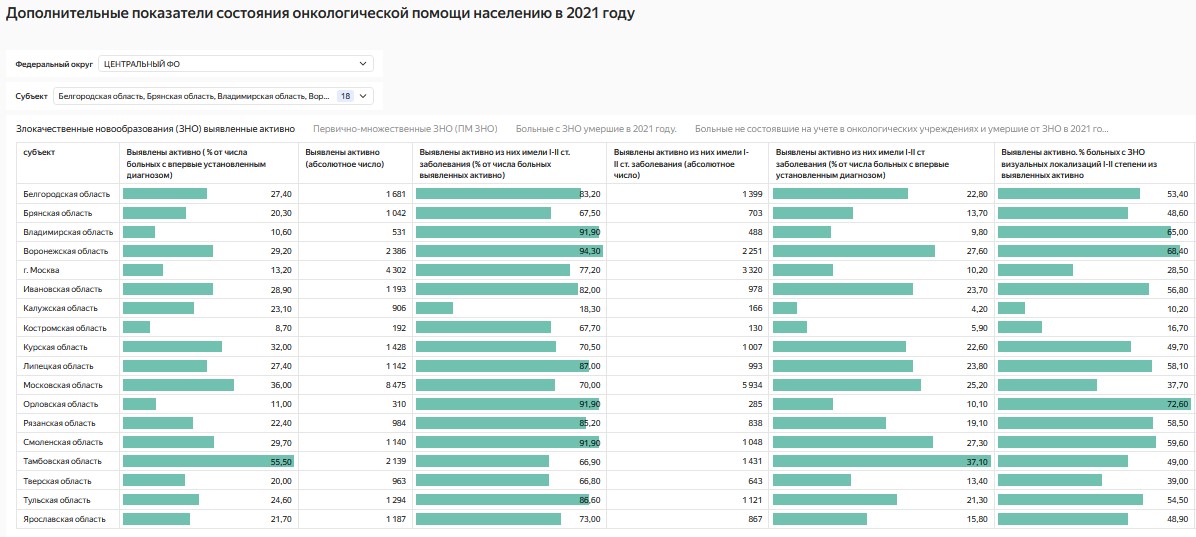The image size is (1196, 537).
Task: Select the ЗНО выявленные активно tab
Action: 155,129
